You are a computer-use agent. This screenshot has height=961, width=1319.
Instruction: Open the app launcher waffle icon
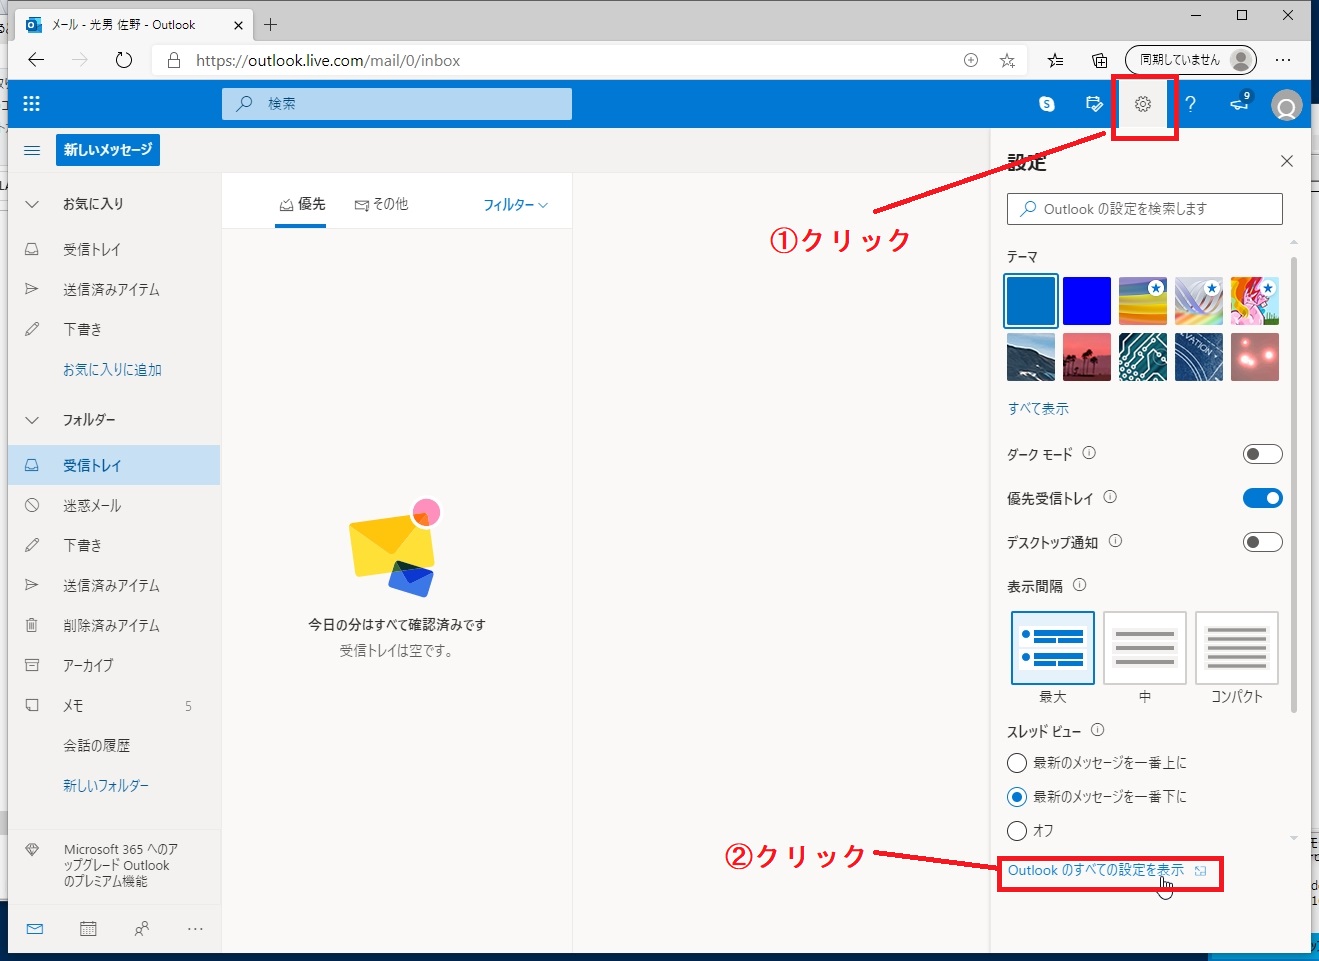click(x=31, y=103)
